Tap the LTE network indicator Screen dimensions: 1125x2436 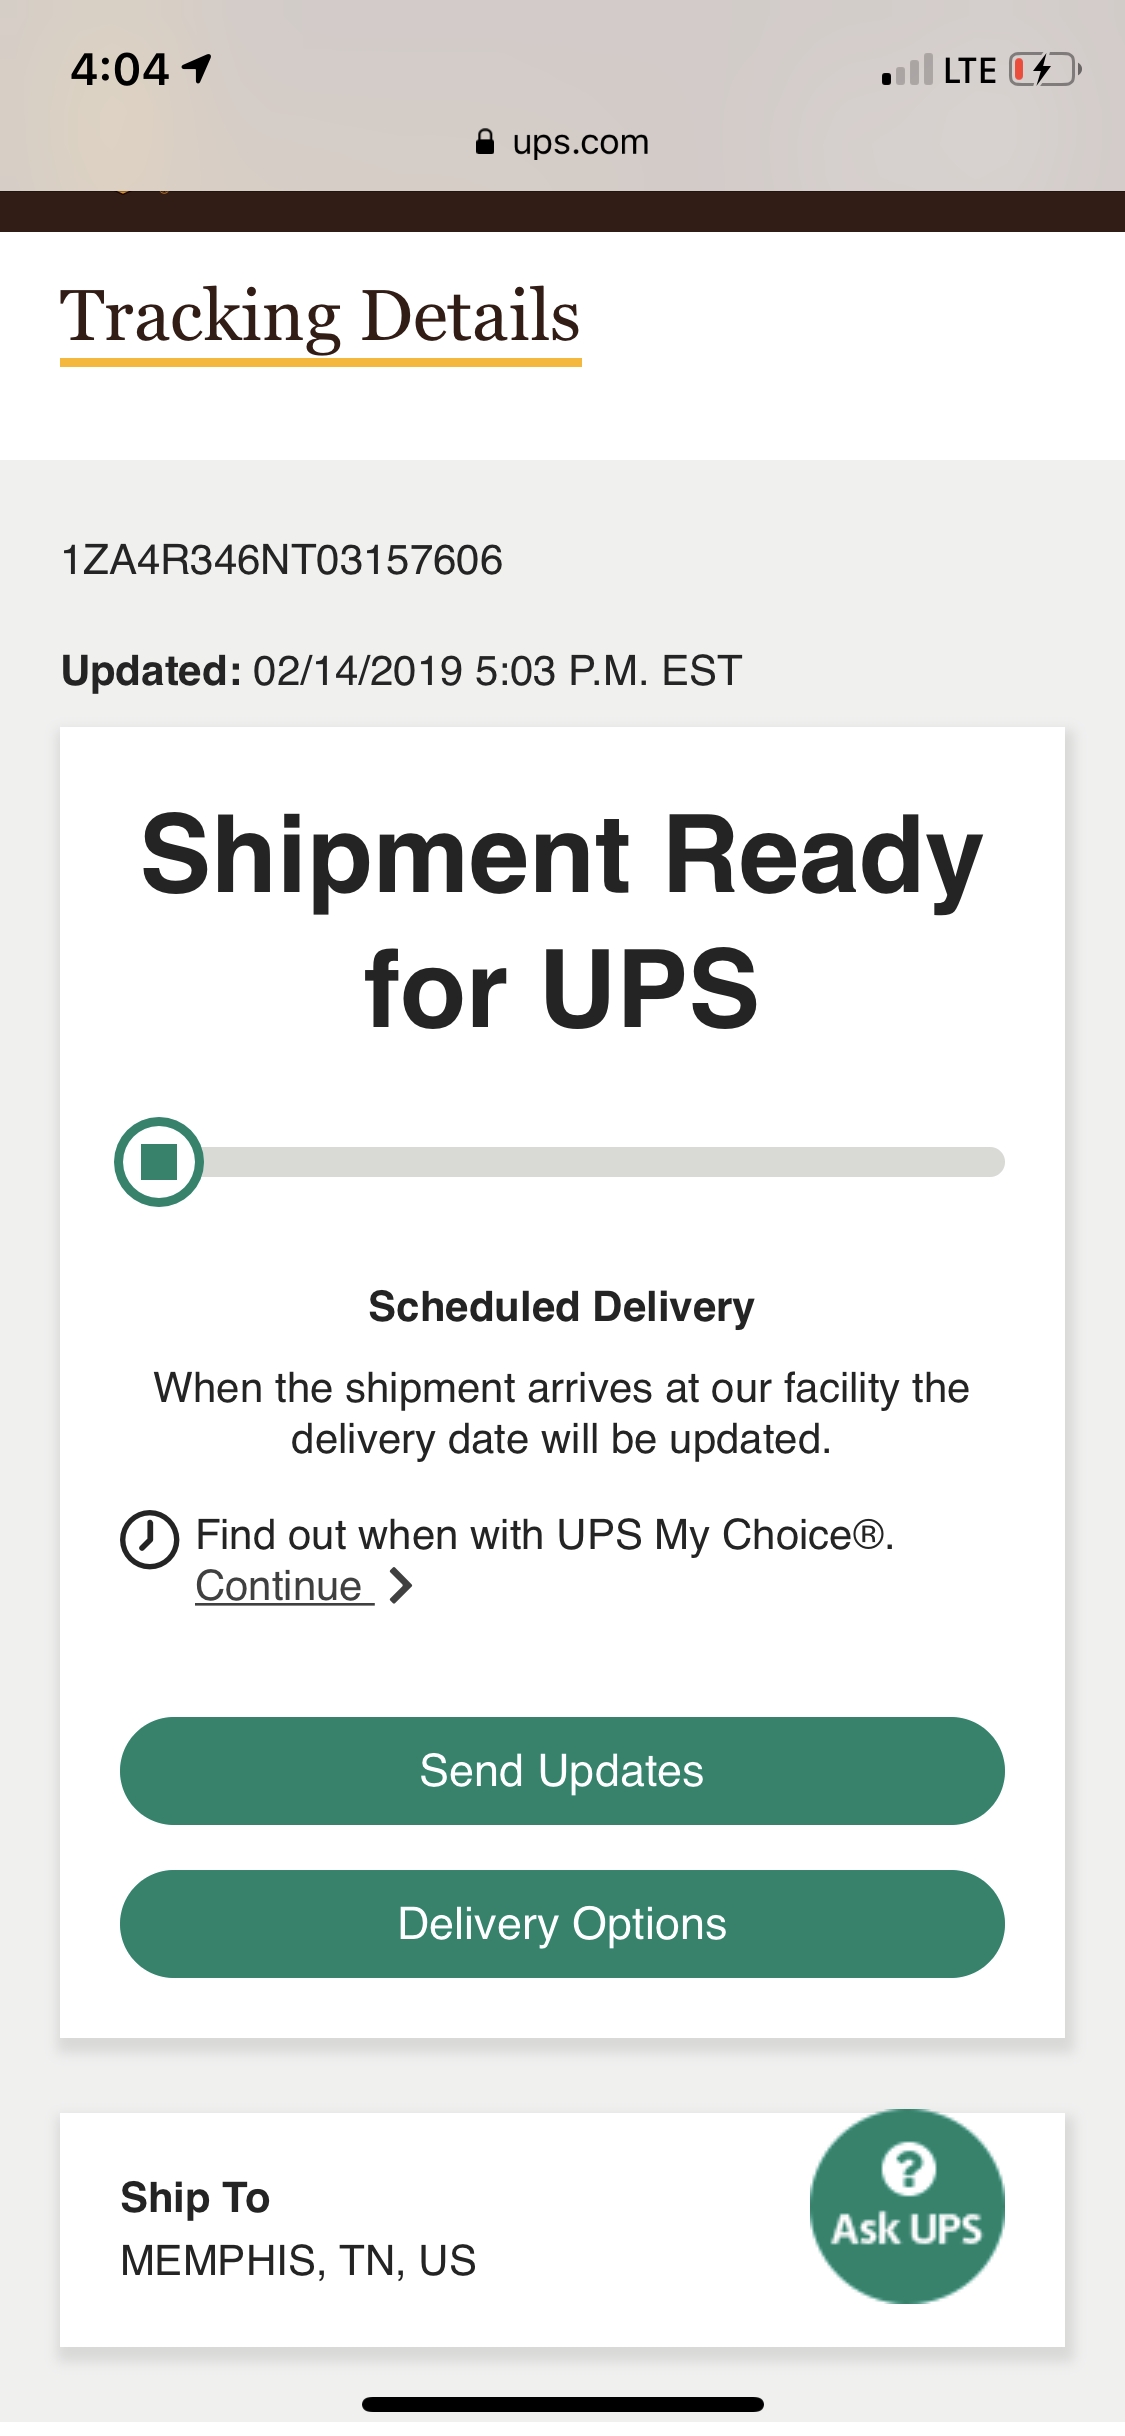click(x=969, y=70)
